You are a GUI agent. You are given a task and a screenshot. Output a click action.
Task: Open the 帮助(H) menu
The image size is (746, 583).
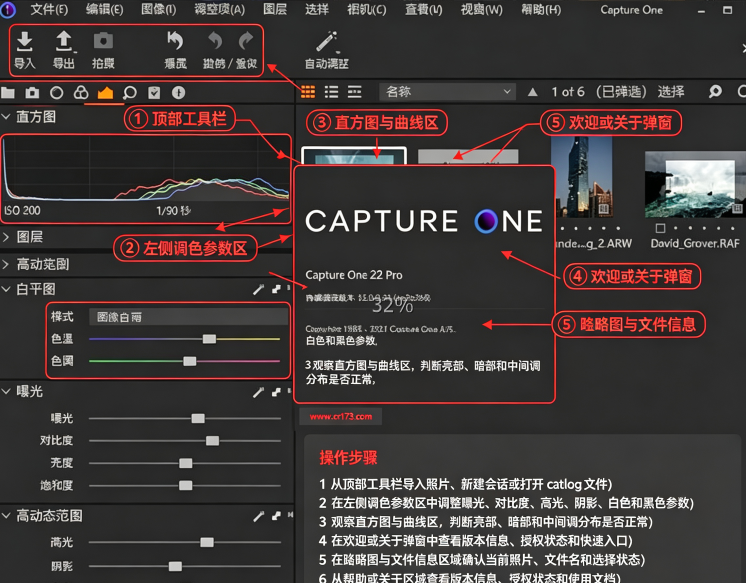541,10
